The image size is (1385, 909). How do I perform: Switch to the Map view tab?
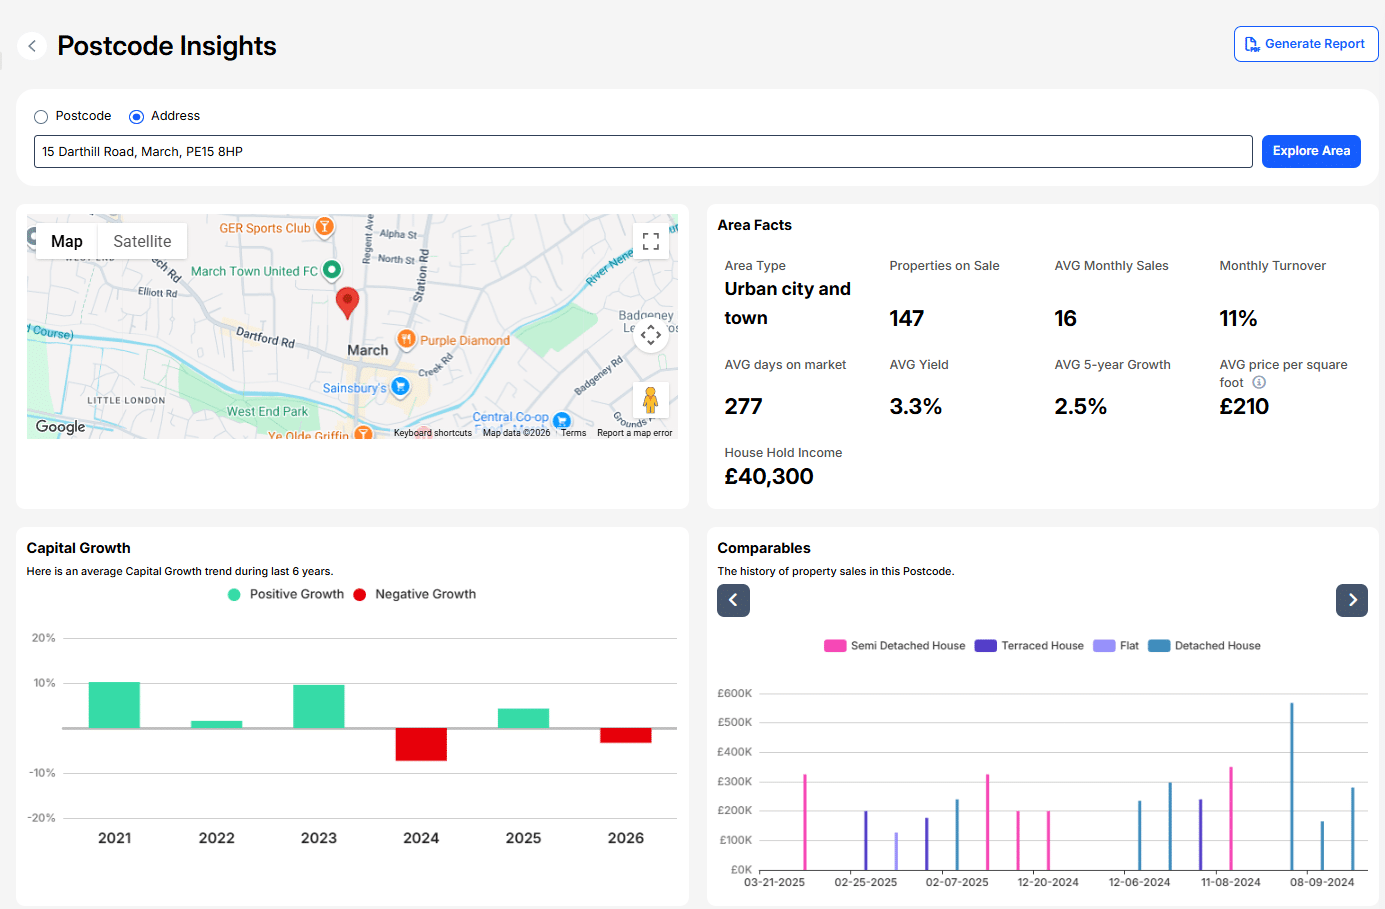pos(67,241)
